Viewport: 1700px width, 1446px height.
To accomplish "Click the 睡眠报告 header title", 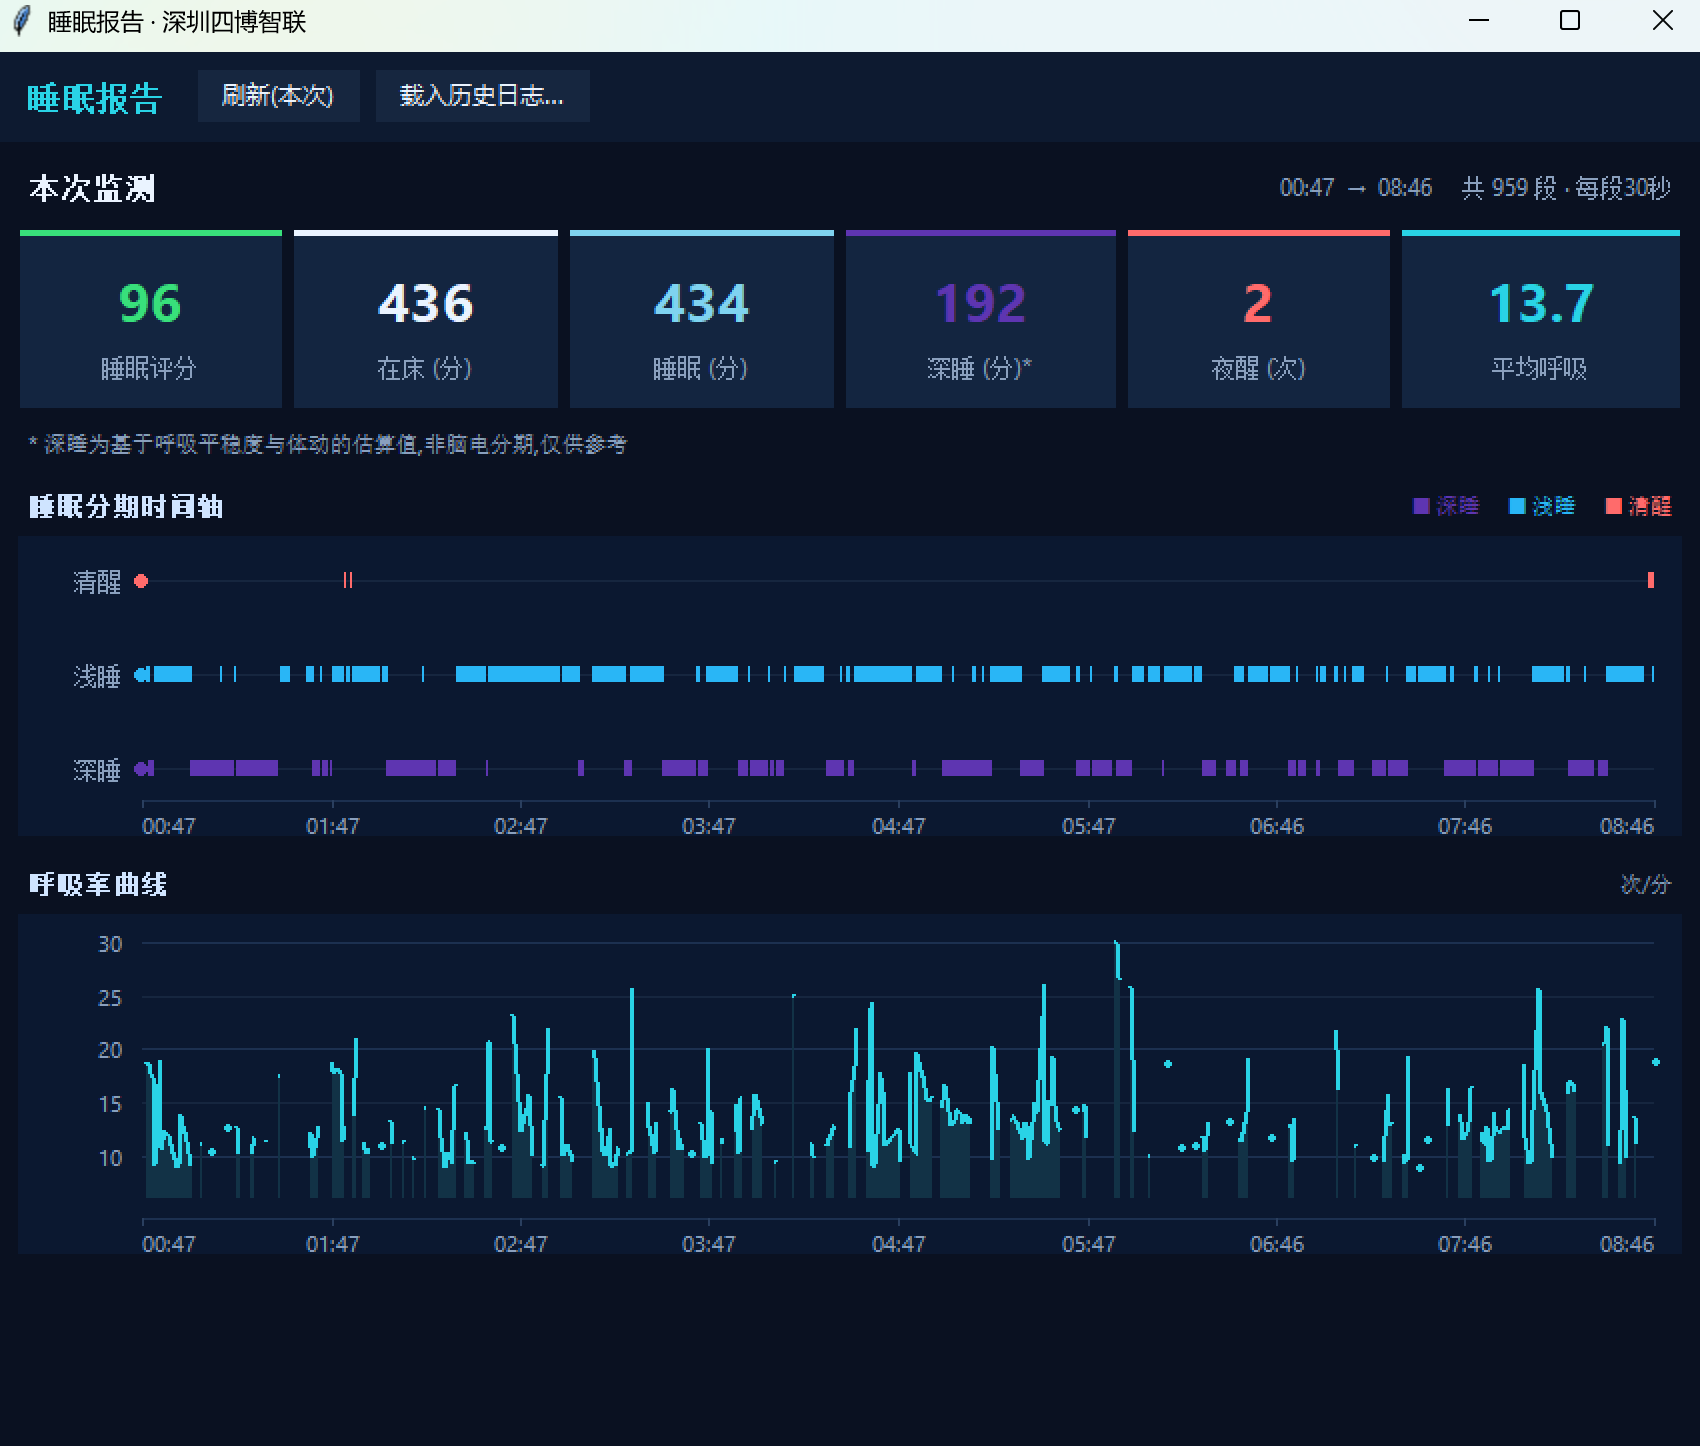I will [x=94, y=98].
